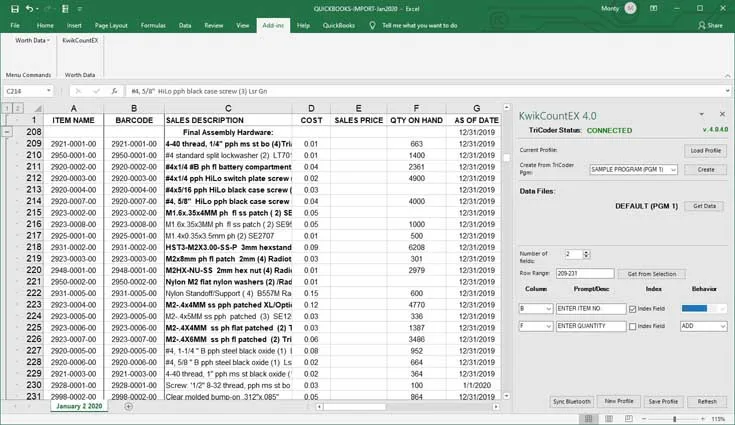Image resolution: width=735 pixels, height=425 pixels.
Task: Click the Save Profile button
Action: click(x=663, y=402)
